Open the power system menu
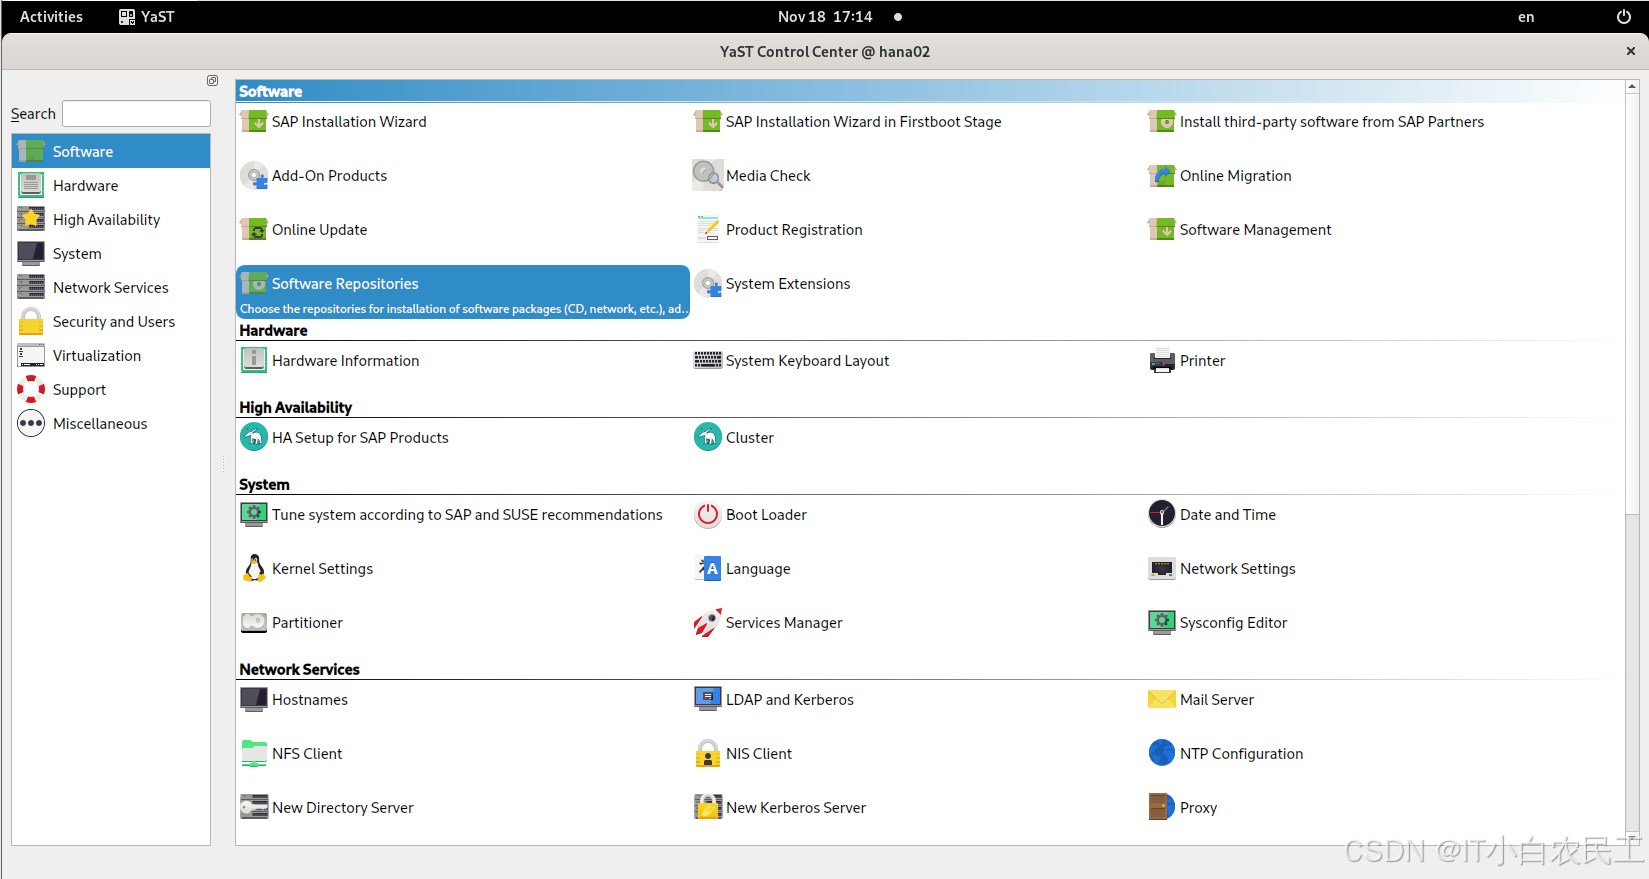The image size is (1649, 879). [x=1623, y=17]
